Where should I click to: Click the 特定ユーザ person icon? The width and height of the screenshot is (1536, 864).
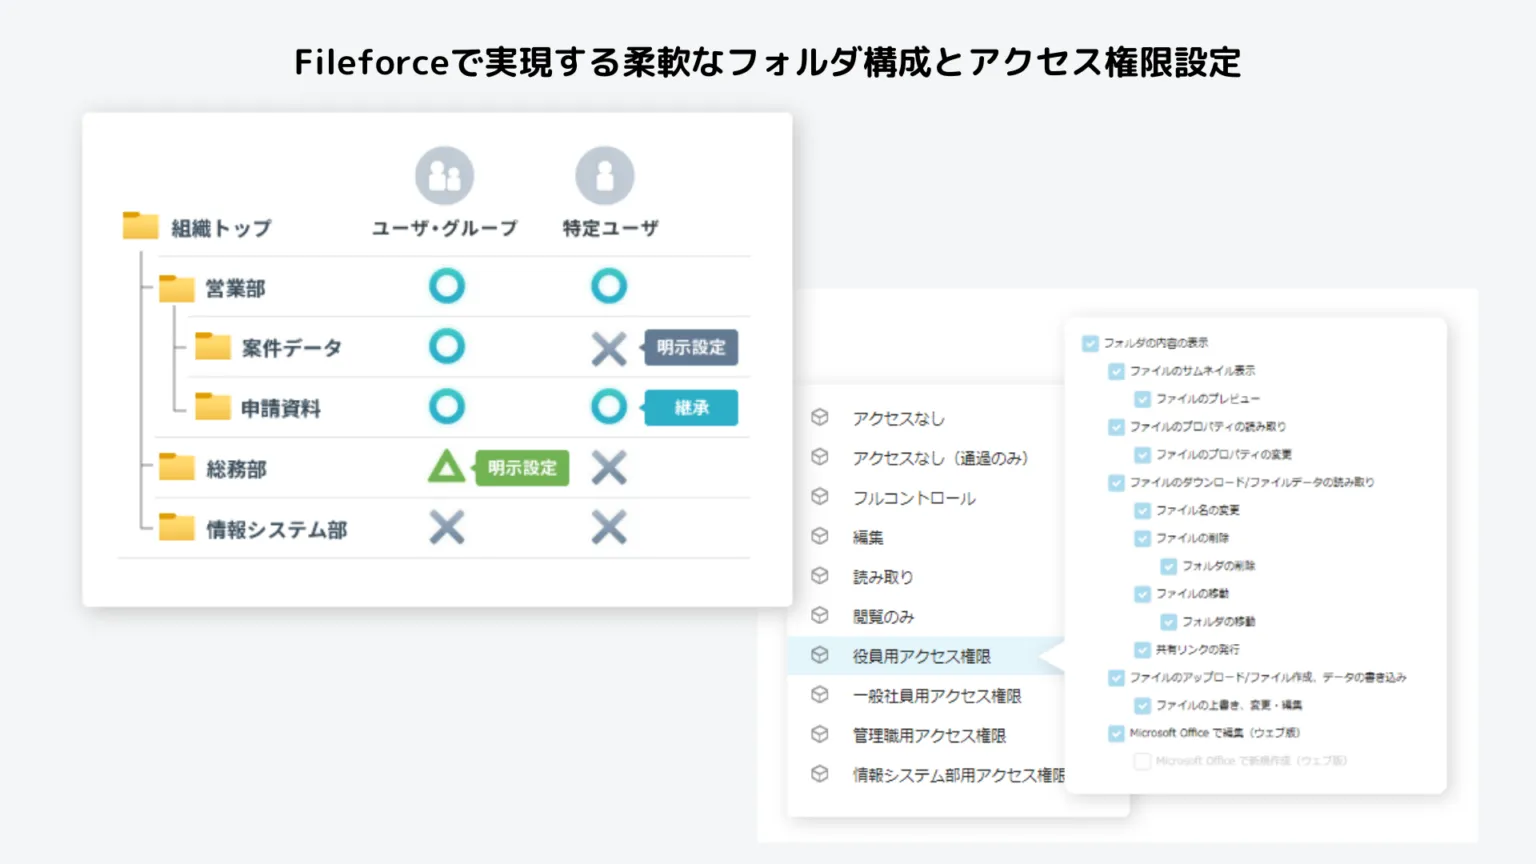(604, 174)
